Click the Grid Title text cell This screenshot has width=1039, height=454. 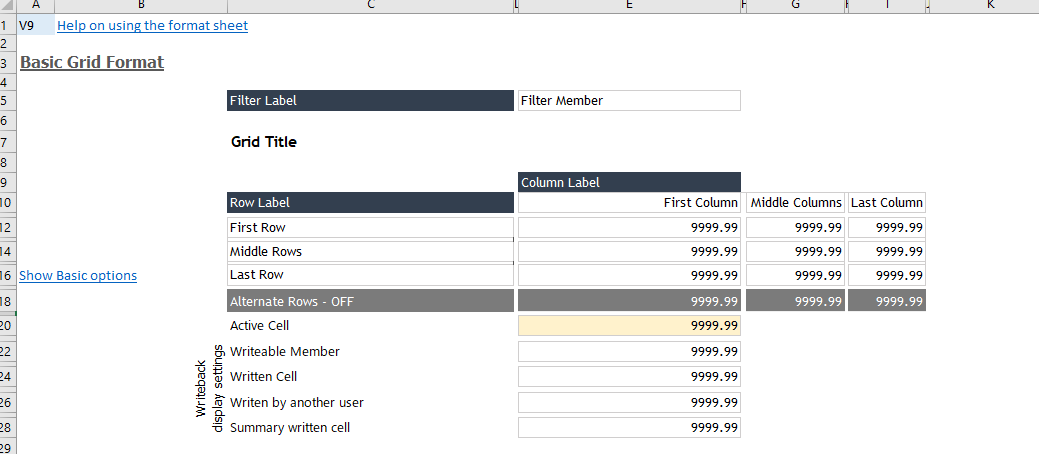point(264,142)
